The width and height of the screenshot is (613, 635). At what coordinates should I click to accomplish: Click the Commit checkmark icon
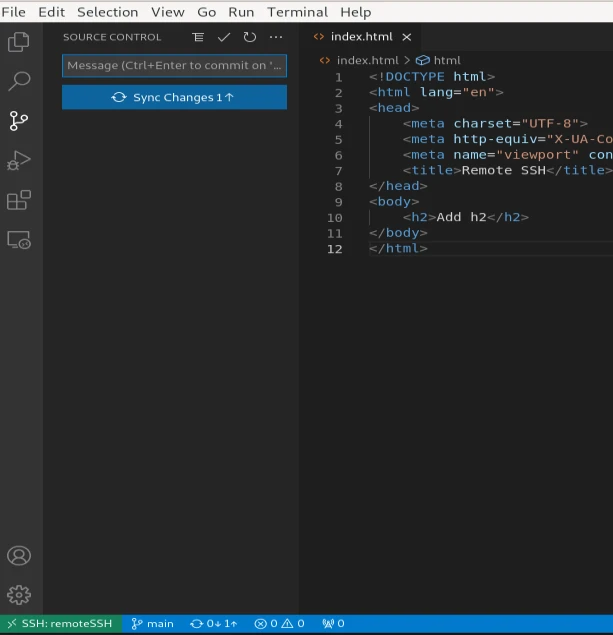224,37
